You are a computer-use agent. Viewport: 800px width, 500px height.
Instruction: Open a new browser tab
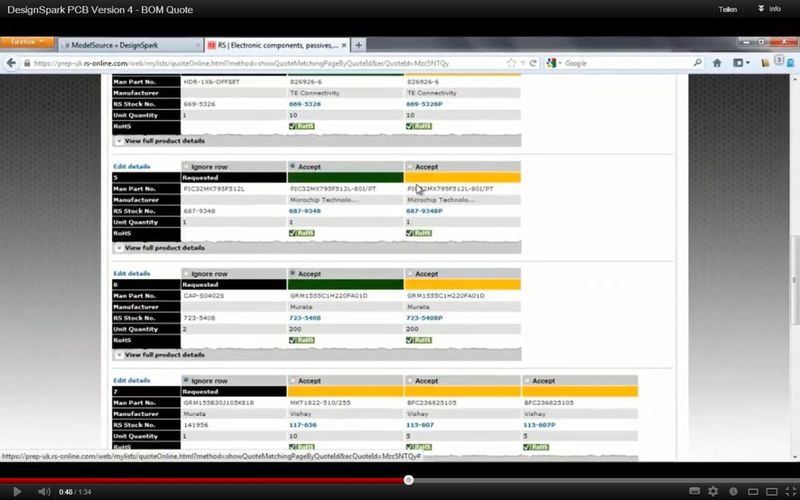tap(358, 45)
